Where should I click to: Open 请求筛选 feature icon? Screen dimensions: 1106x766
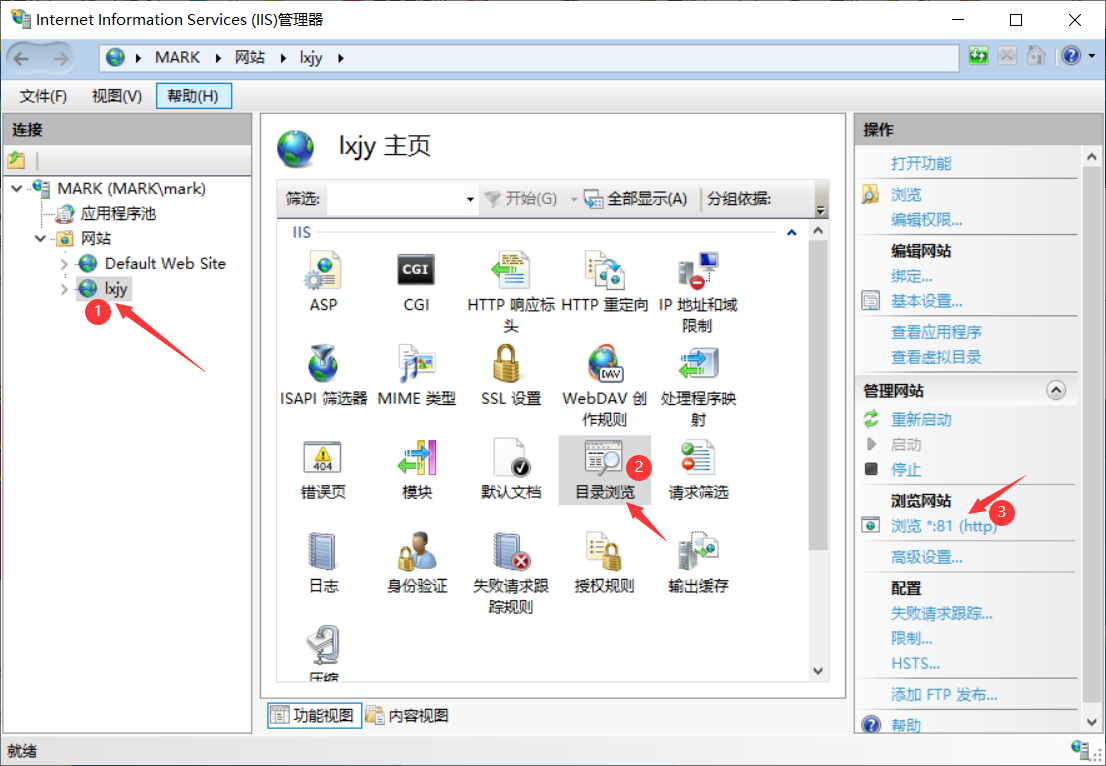[x=698, y=469]
